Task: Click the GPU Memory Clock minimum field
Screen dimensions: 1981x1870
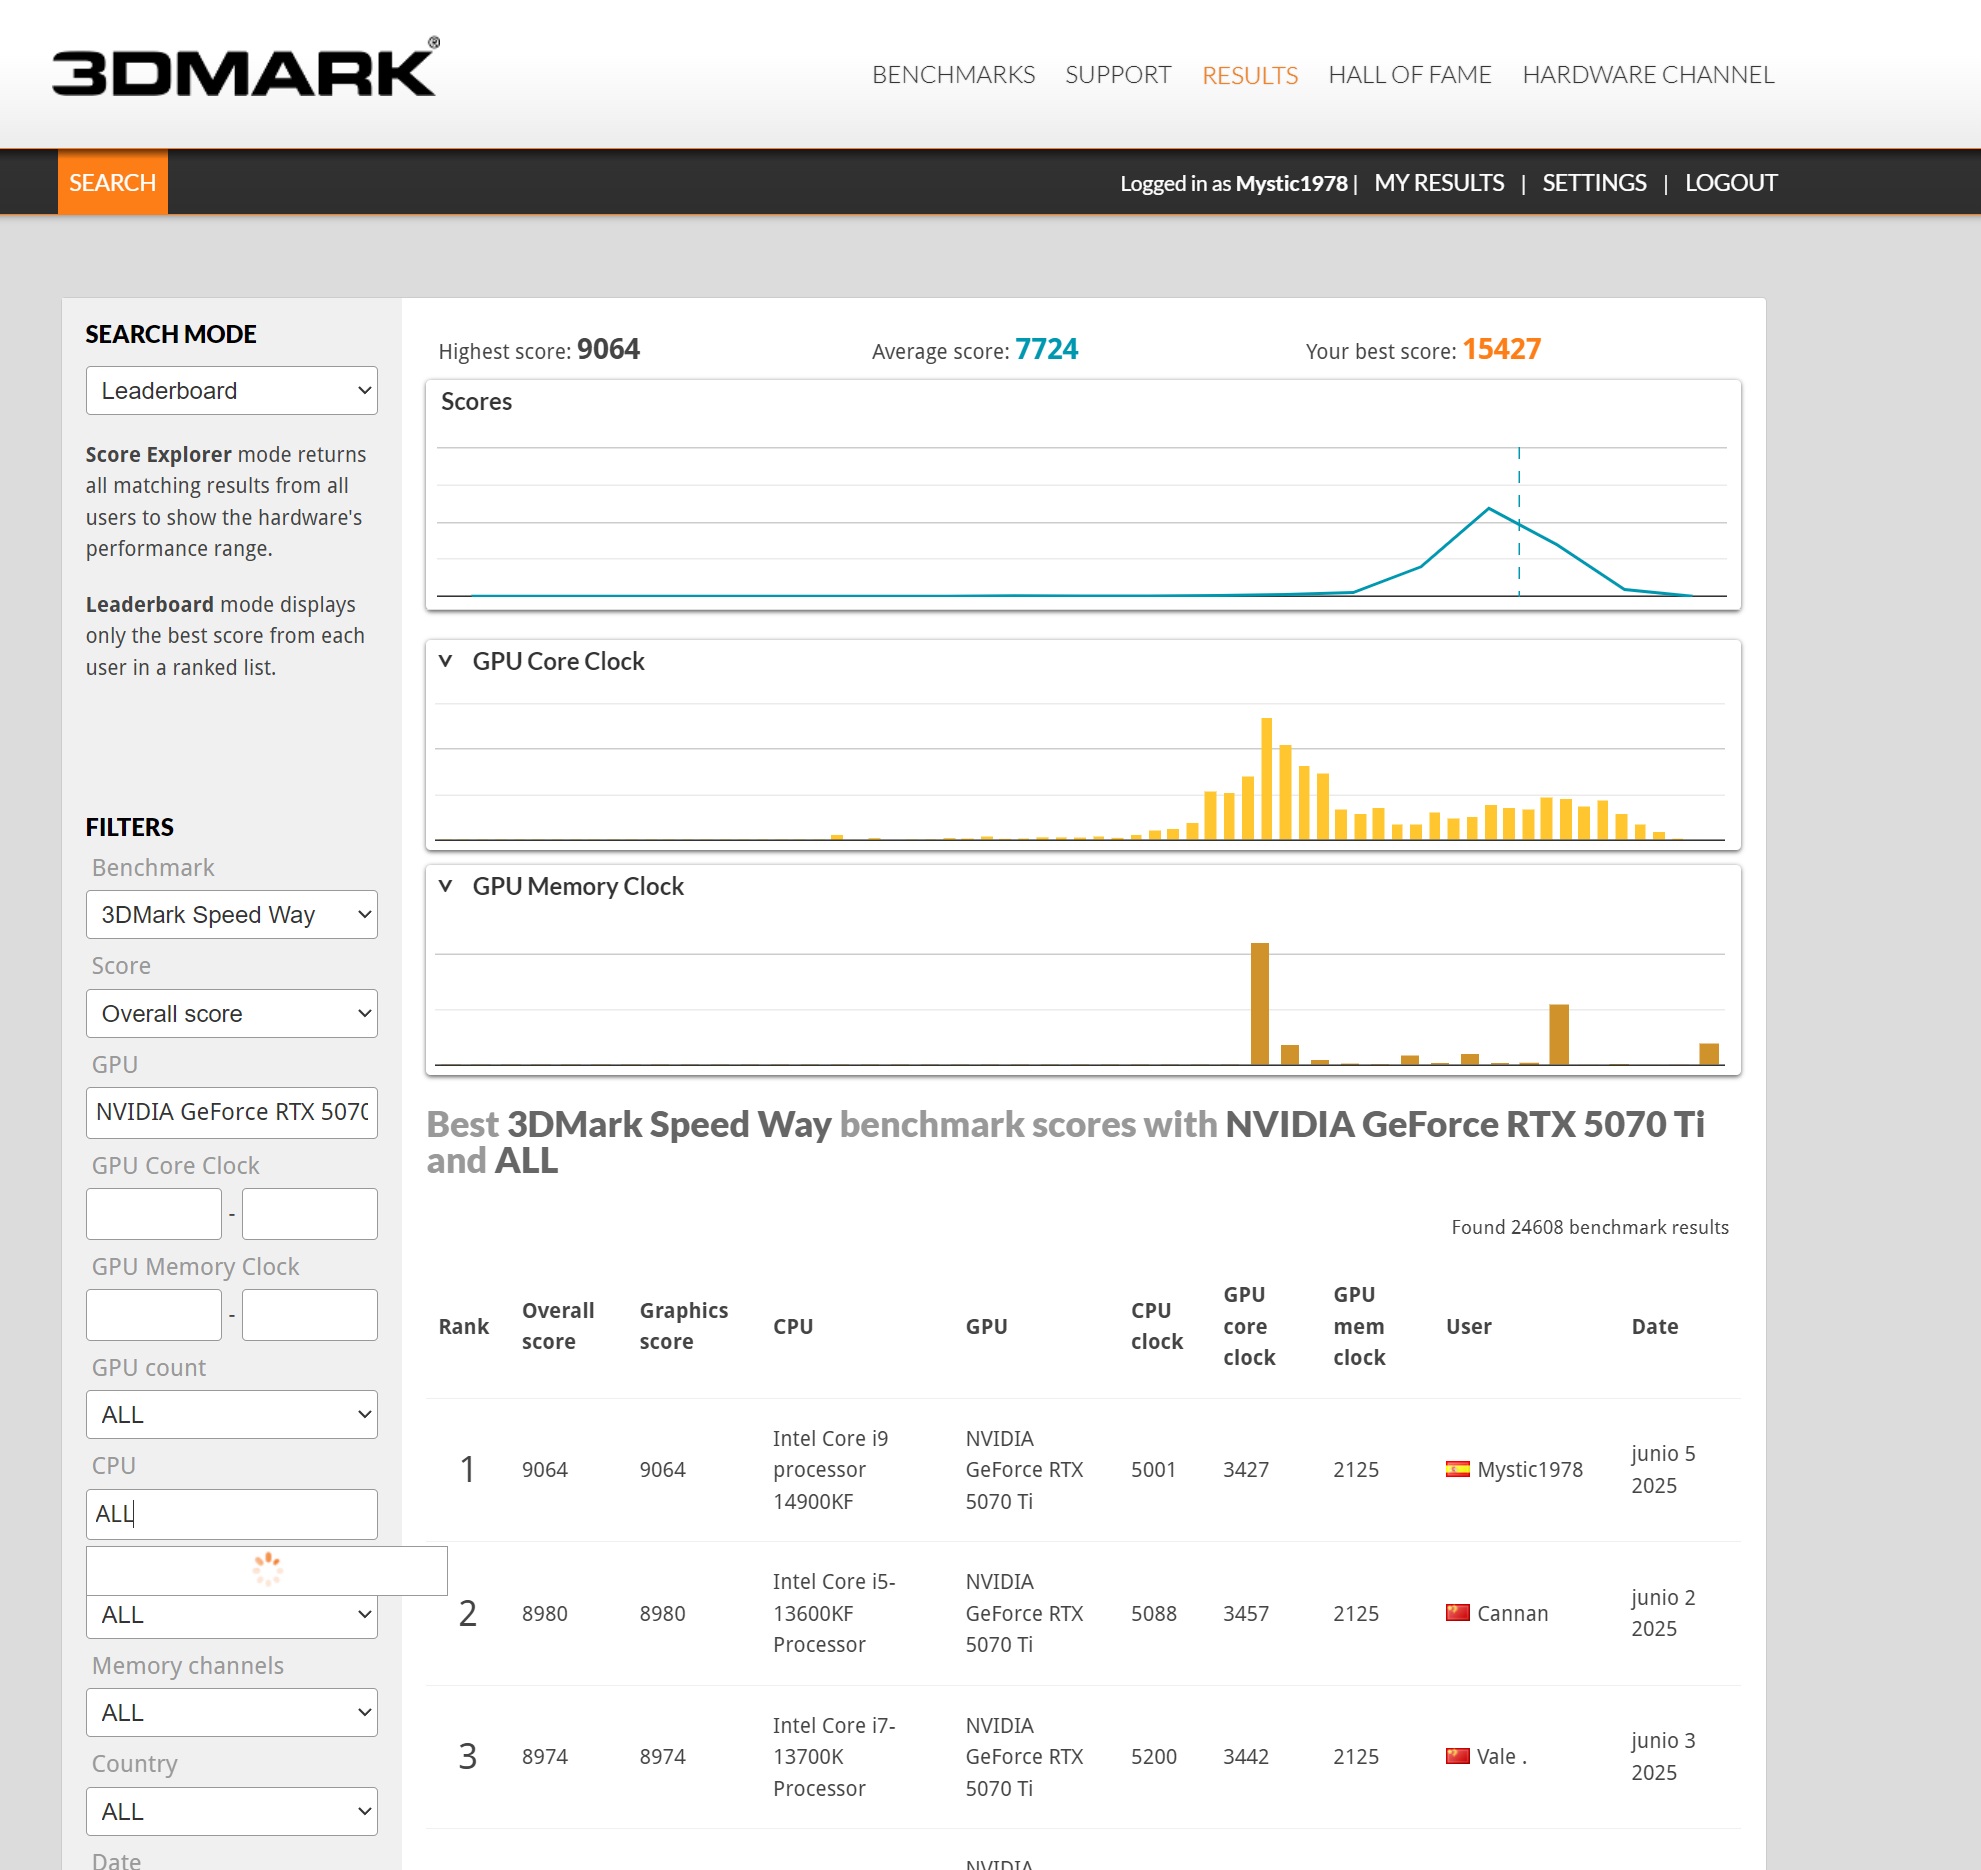Action: tap(154, 1314)
